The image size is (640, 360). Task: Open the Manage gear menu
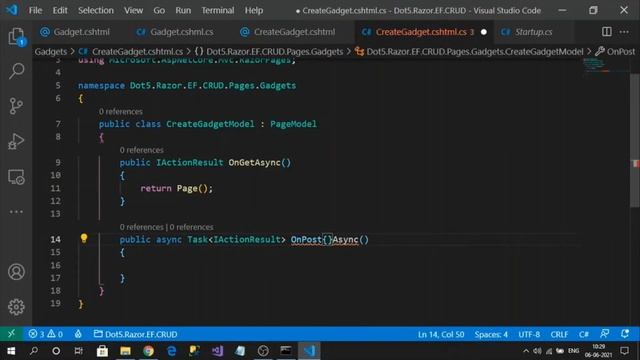pyautogui.click(x=16, y=307)
